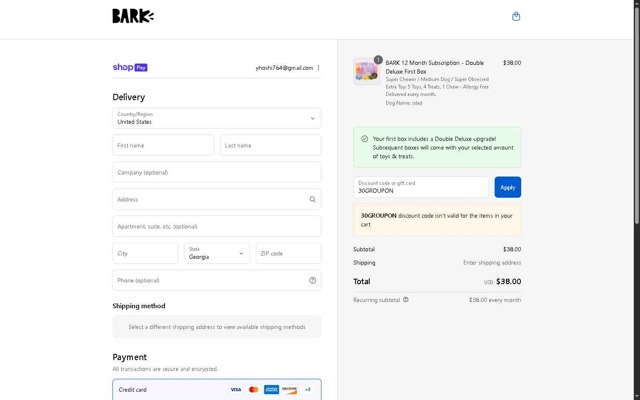Click the shipping methods placeholder message
640x400 pixels.
[x=217, y=327]
